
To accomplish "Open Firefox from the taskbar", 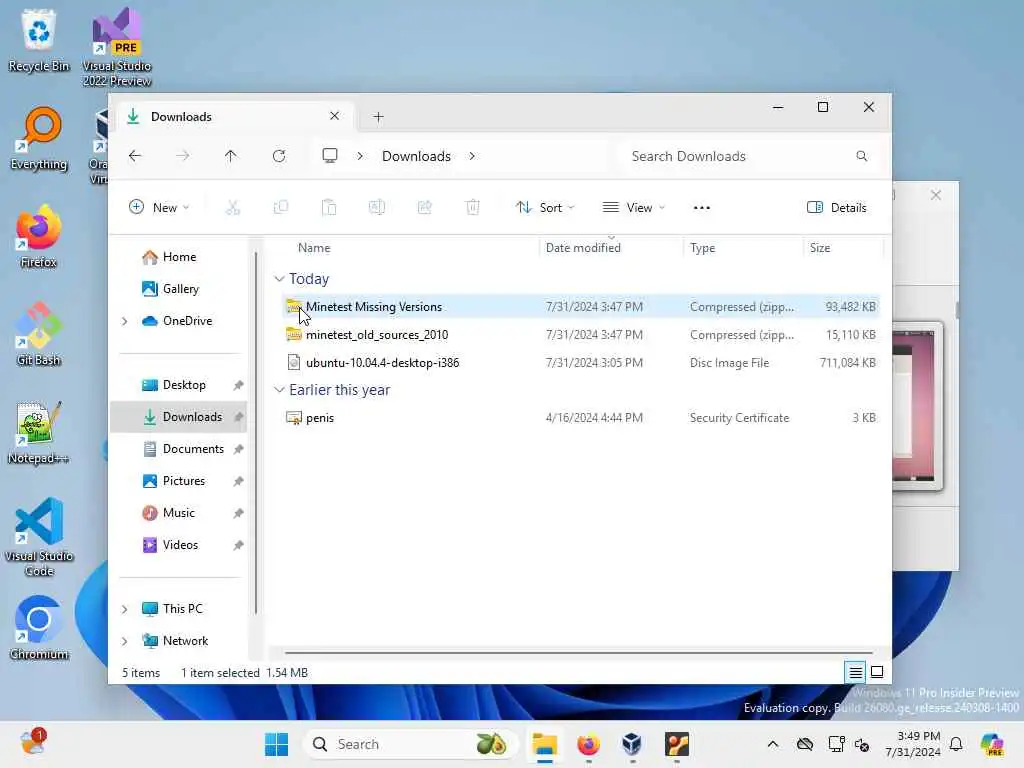I will pyautogui.click(x=588, y=744).
